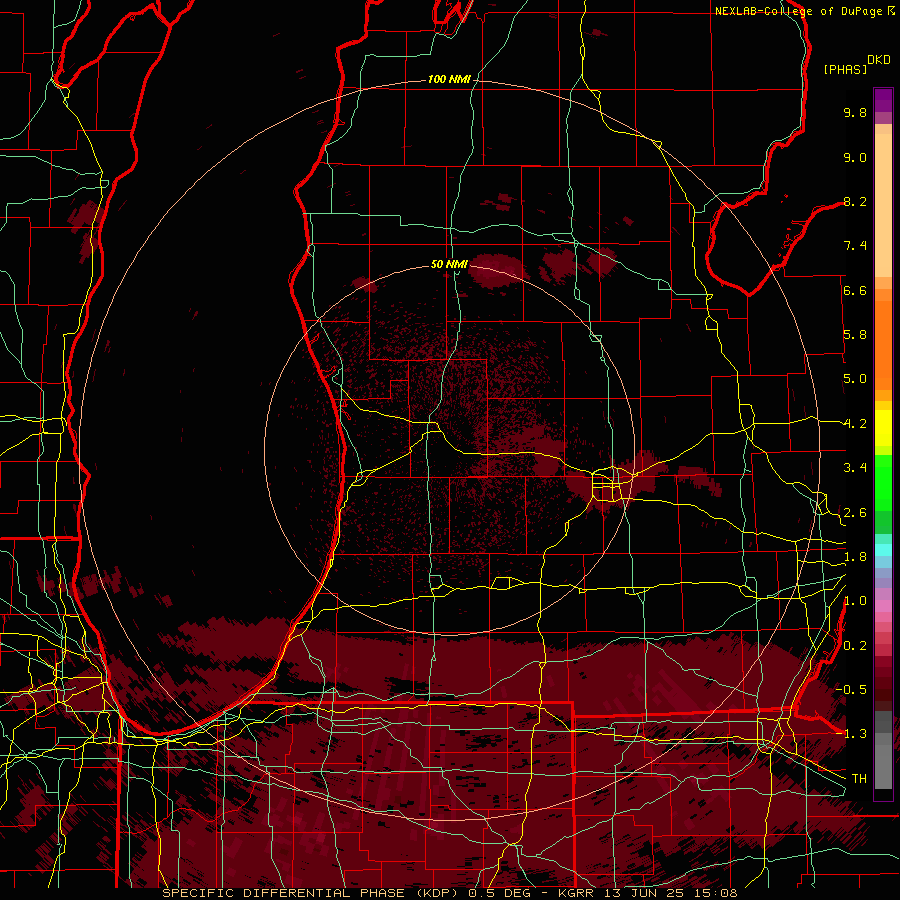The image size is (900, 900).
Task: Click the 7.4 value on the color scale
Action: (855, 246)
